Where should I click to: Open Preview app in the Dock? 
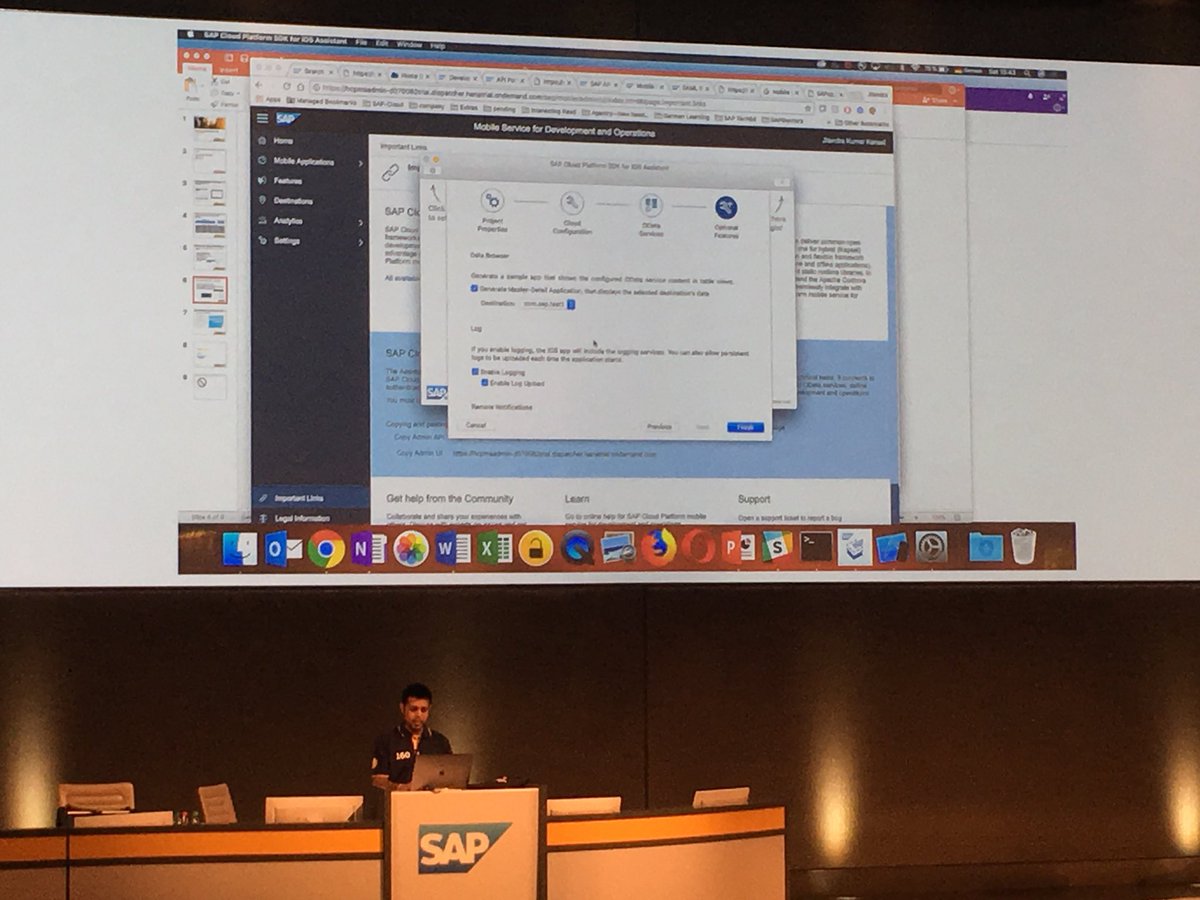click(618, 548)
